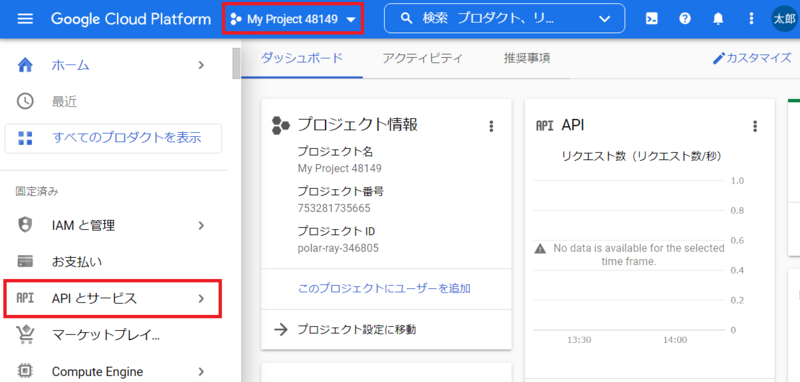Click the プロジェクト情報 hexagon icon

tap(281, 125)
